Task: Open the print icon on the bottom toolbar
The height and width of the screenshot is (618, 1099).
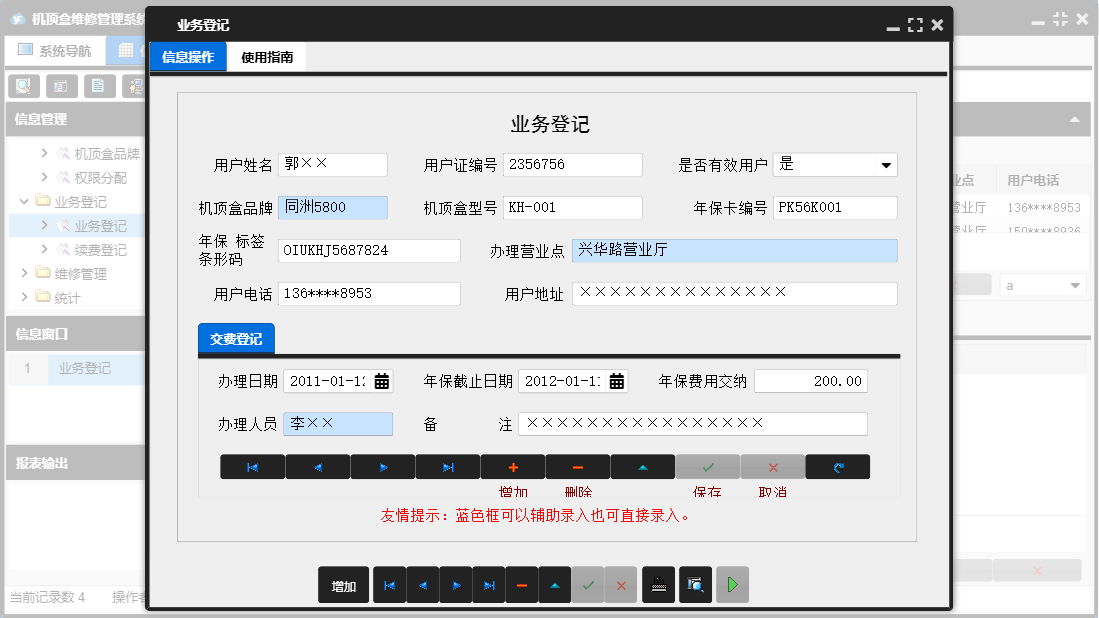Action: [x=660, y=585]
